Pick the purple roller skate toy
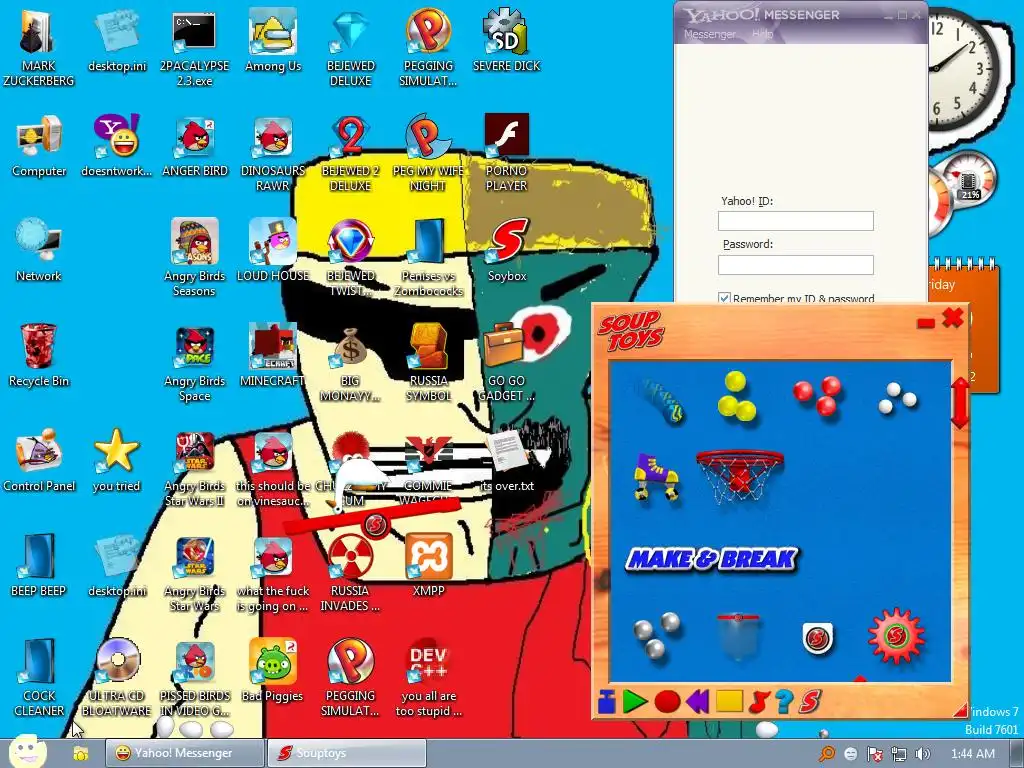1024x768 pixels. 656,477
